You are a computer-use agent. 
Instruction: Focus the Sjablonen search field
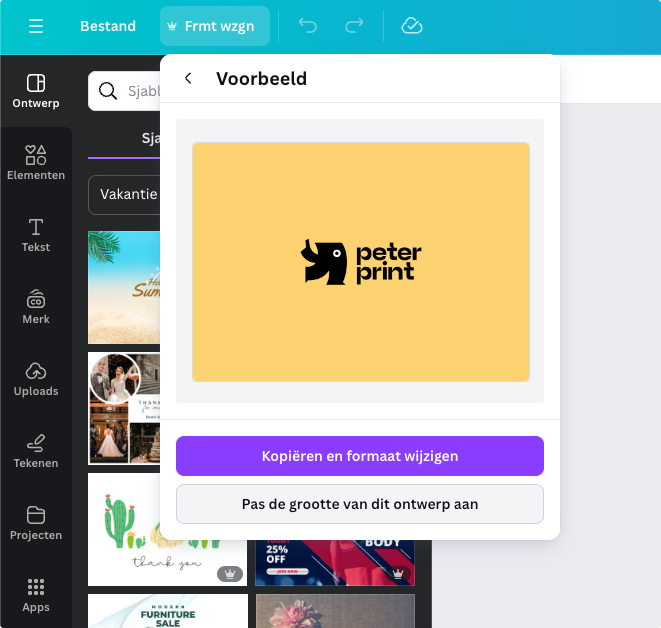pos(124,91)
